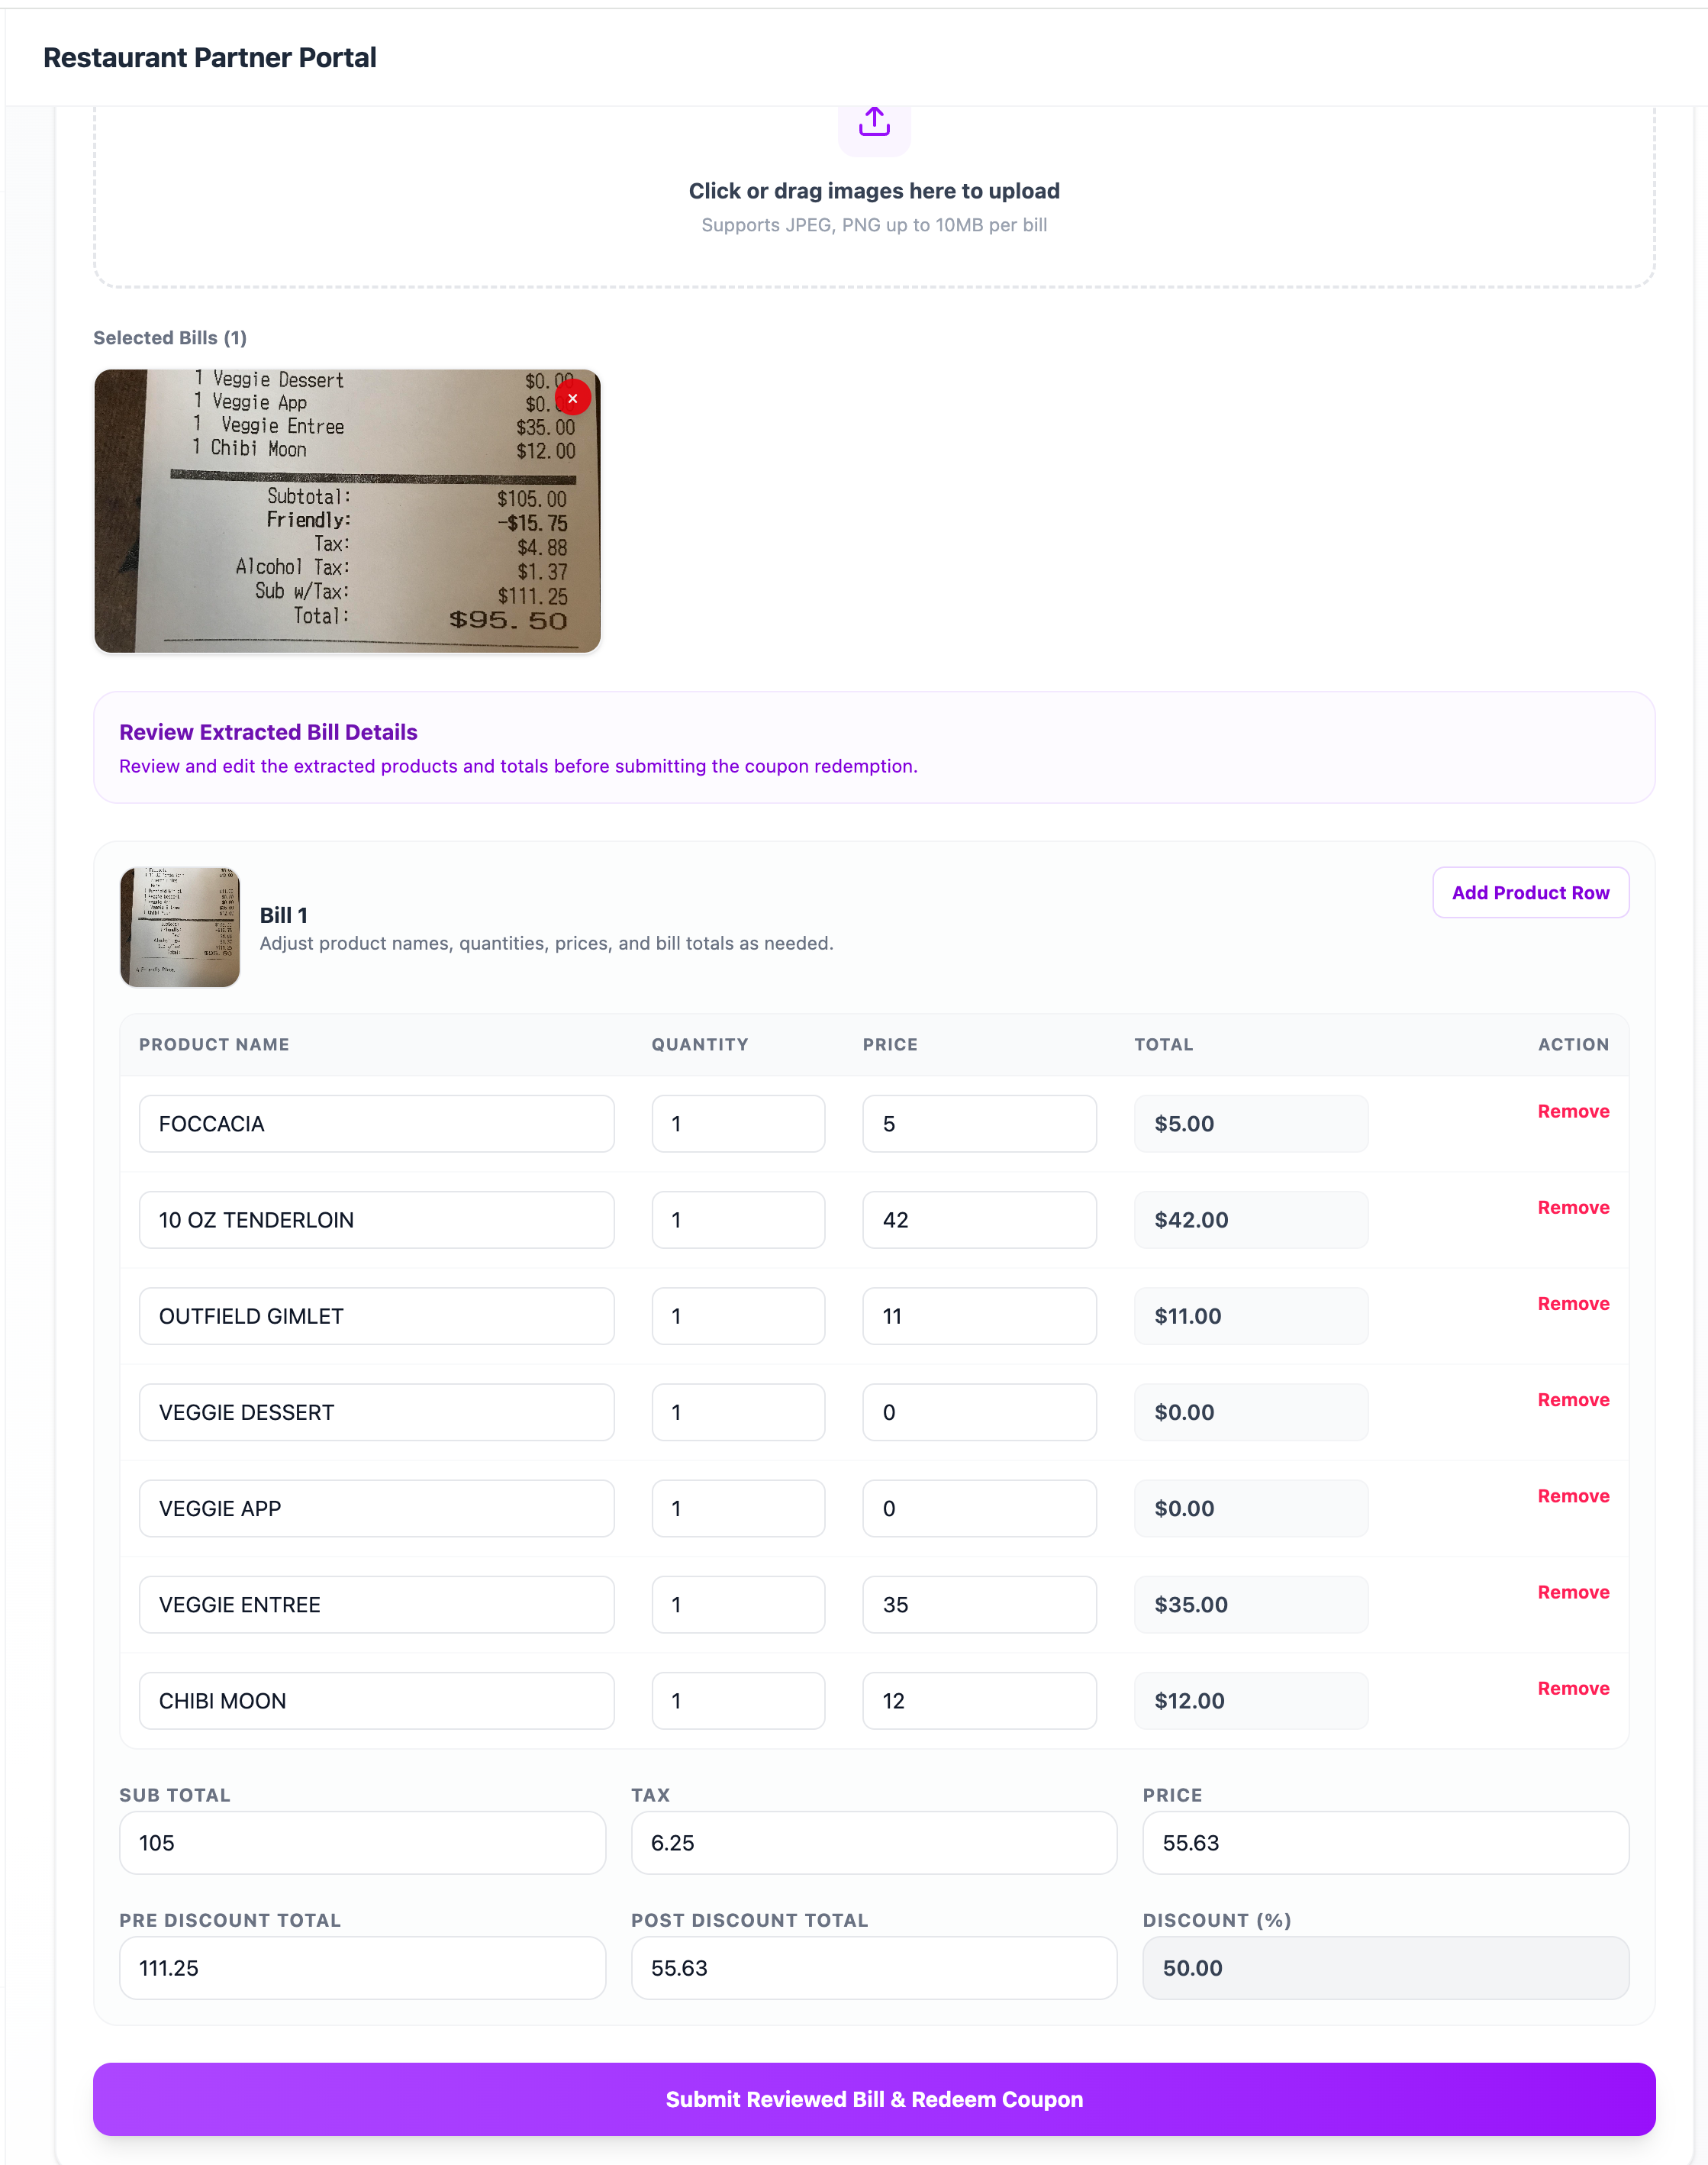Edit the OUTFIELD GIMLET name field

click(376, 1316)
